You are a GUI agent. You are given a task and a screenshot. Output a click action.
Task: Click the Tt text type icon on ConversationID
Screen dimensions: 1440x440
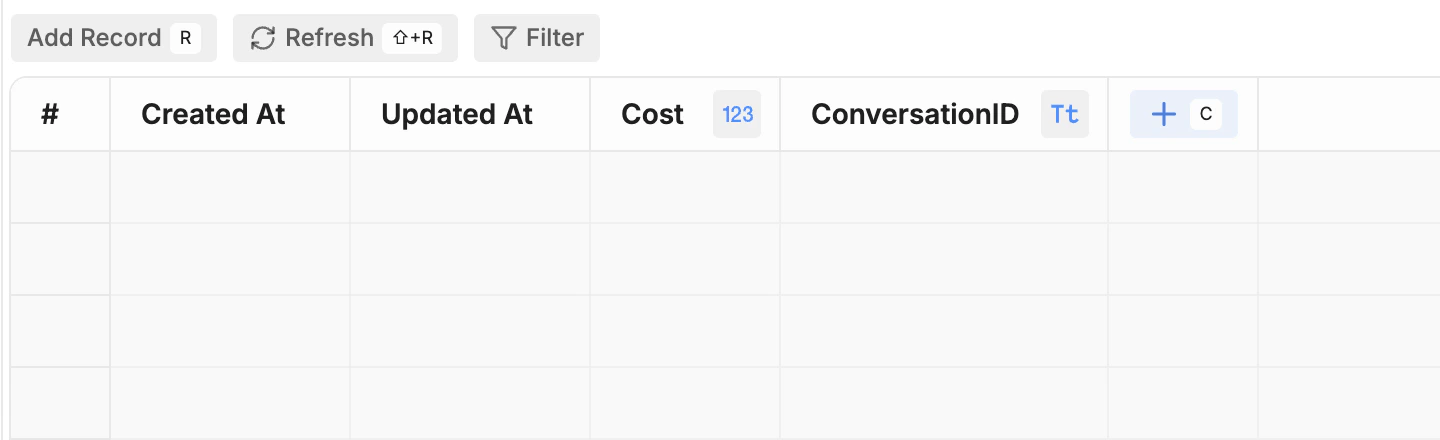click(1065, 114)
